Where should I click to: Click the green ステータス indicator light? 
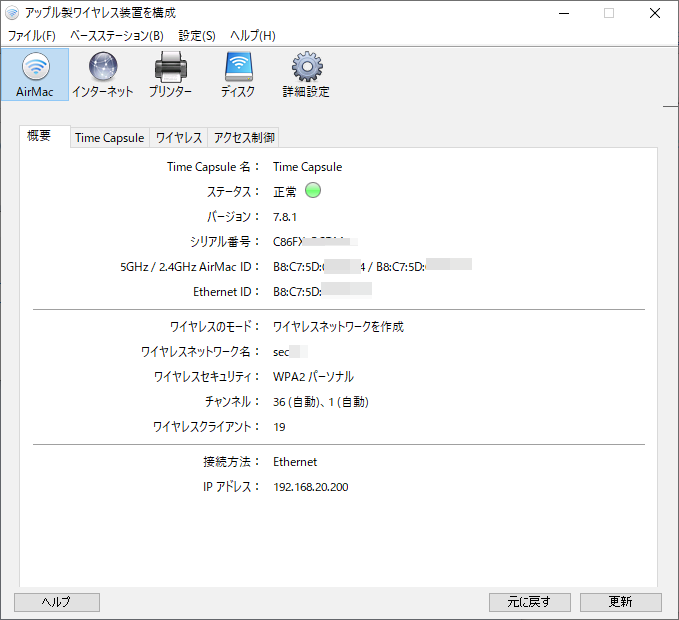coord(312,191)
